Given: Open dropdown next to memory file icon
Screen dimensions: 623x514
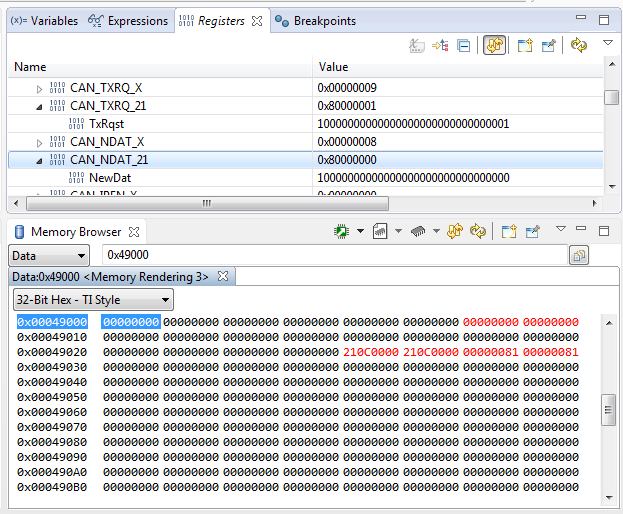Looking at the screenshot, I should 398,231.
